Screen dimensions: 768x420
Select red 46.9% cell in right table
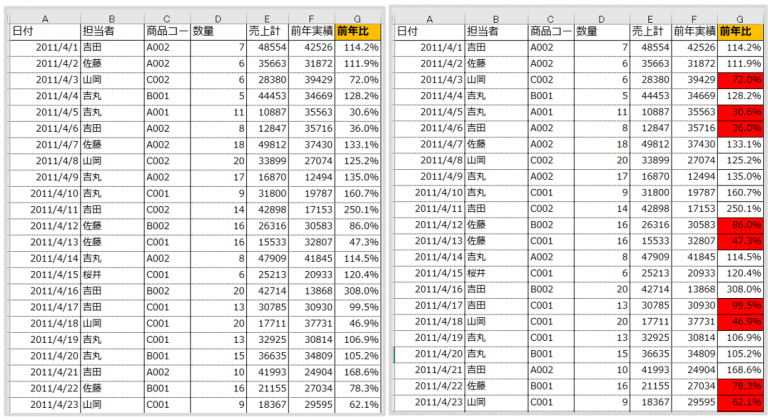[x=740, y=321]
